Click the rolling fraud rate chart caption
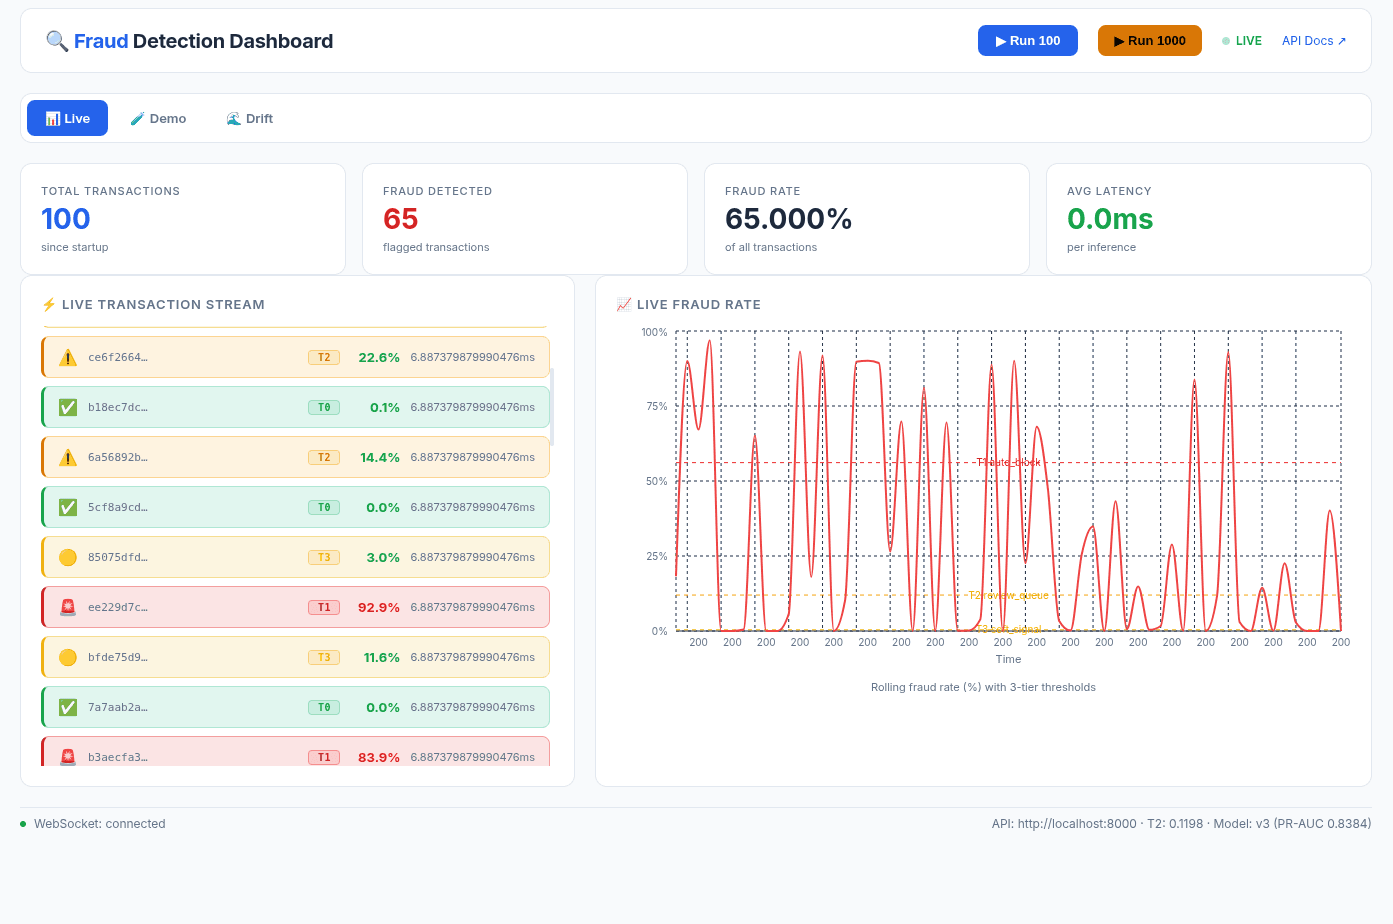 click(x=983, y=687)
